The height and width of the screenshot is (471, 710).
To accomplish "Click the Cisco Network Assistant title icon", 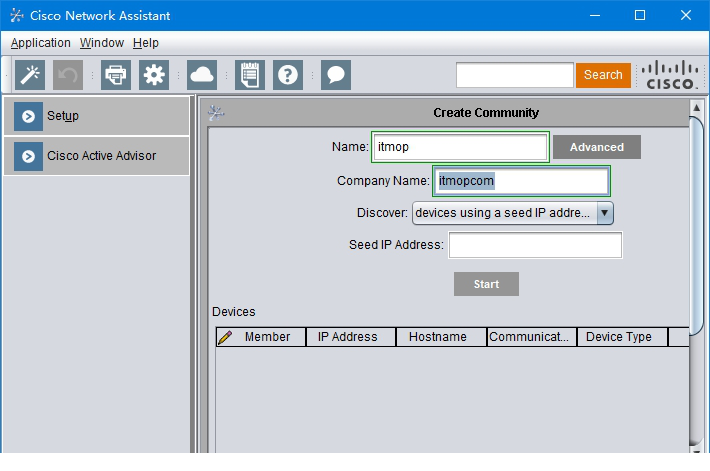I will coord(17,15).
